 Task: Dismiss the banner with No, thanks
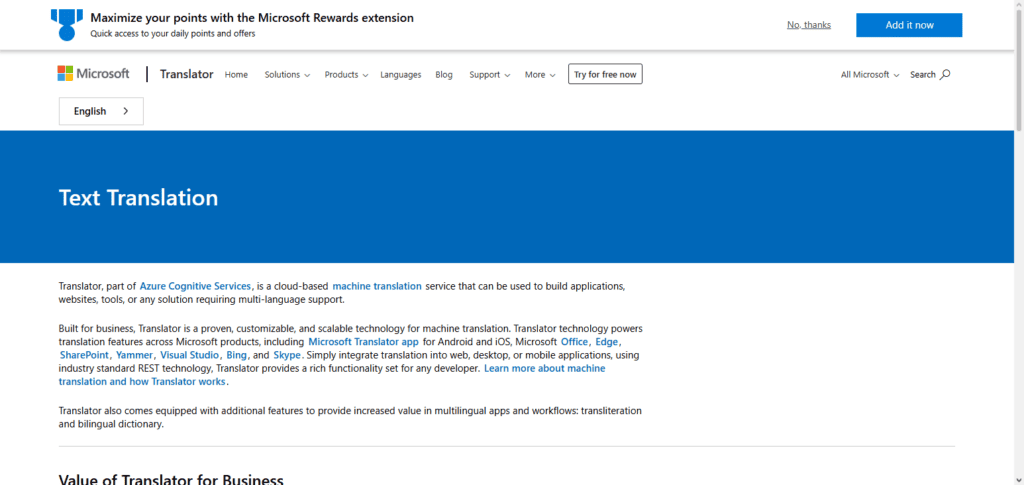pyautogui.click(x=808, y=25)
